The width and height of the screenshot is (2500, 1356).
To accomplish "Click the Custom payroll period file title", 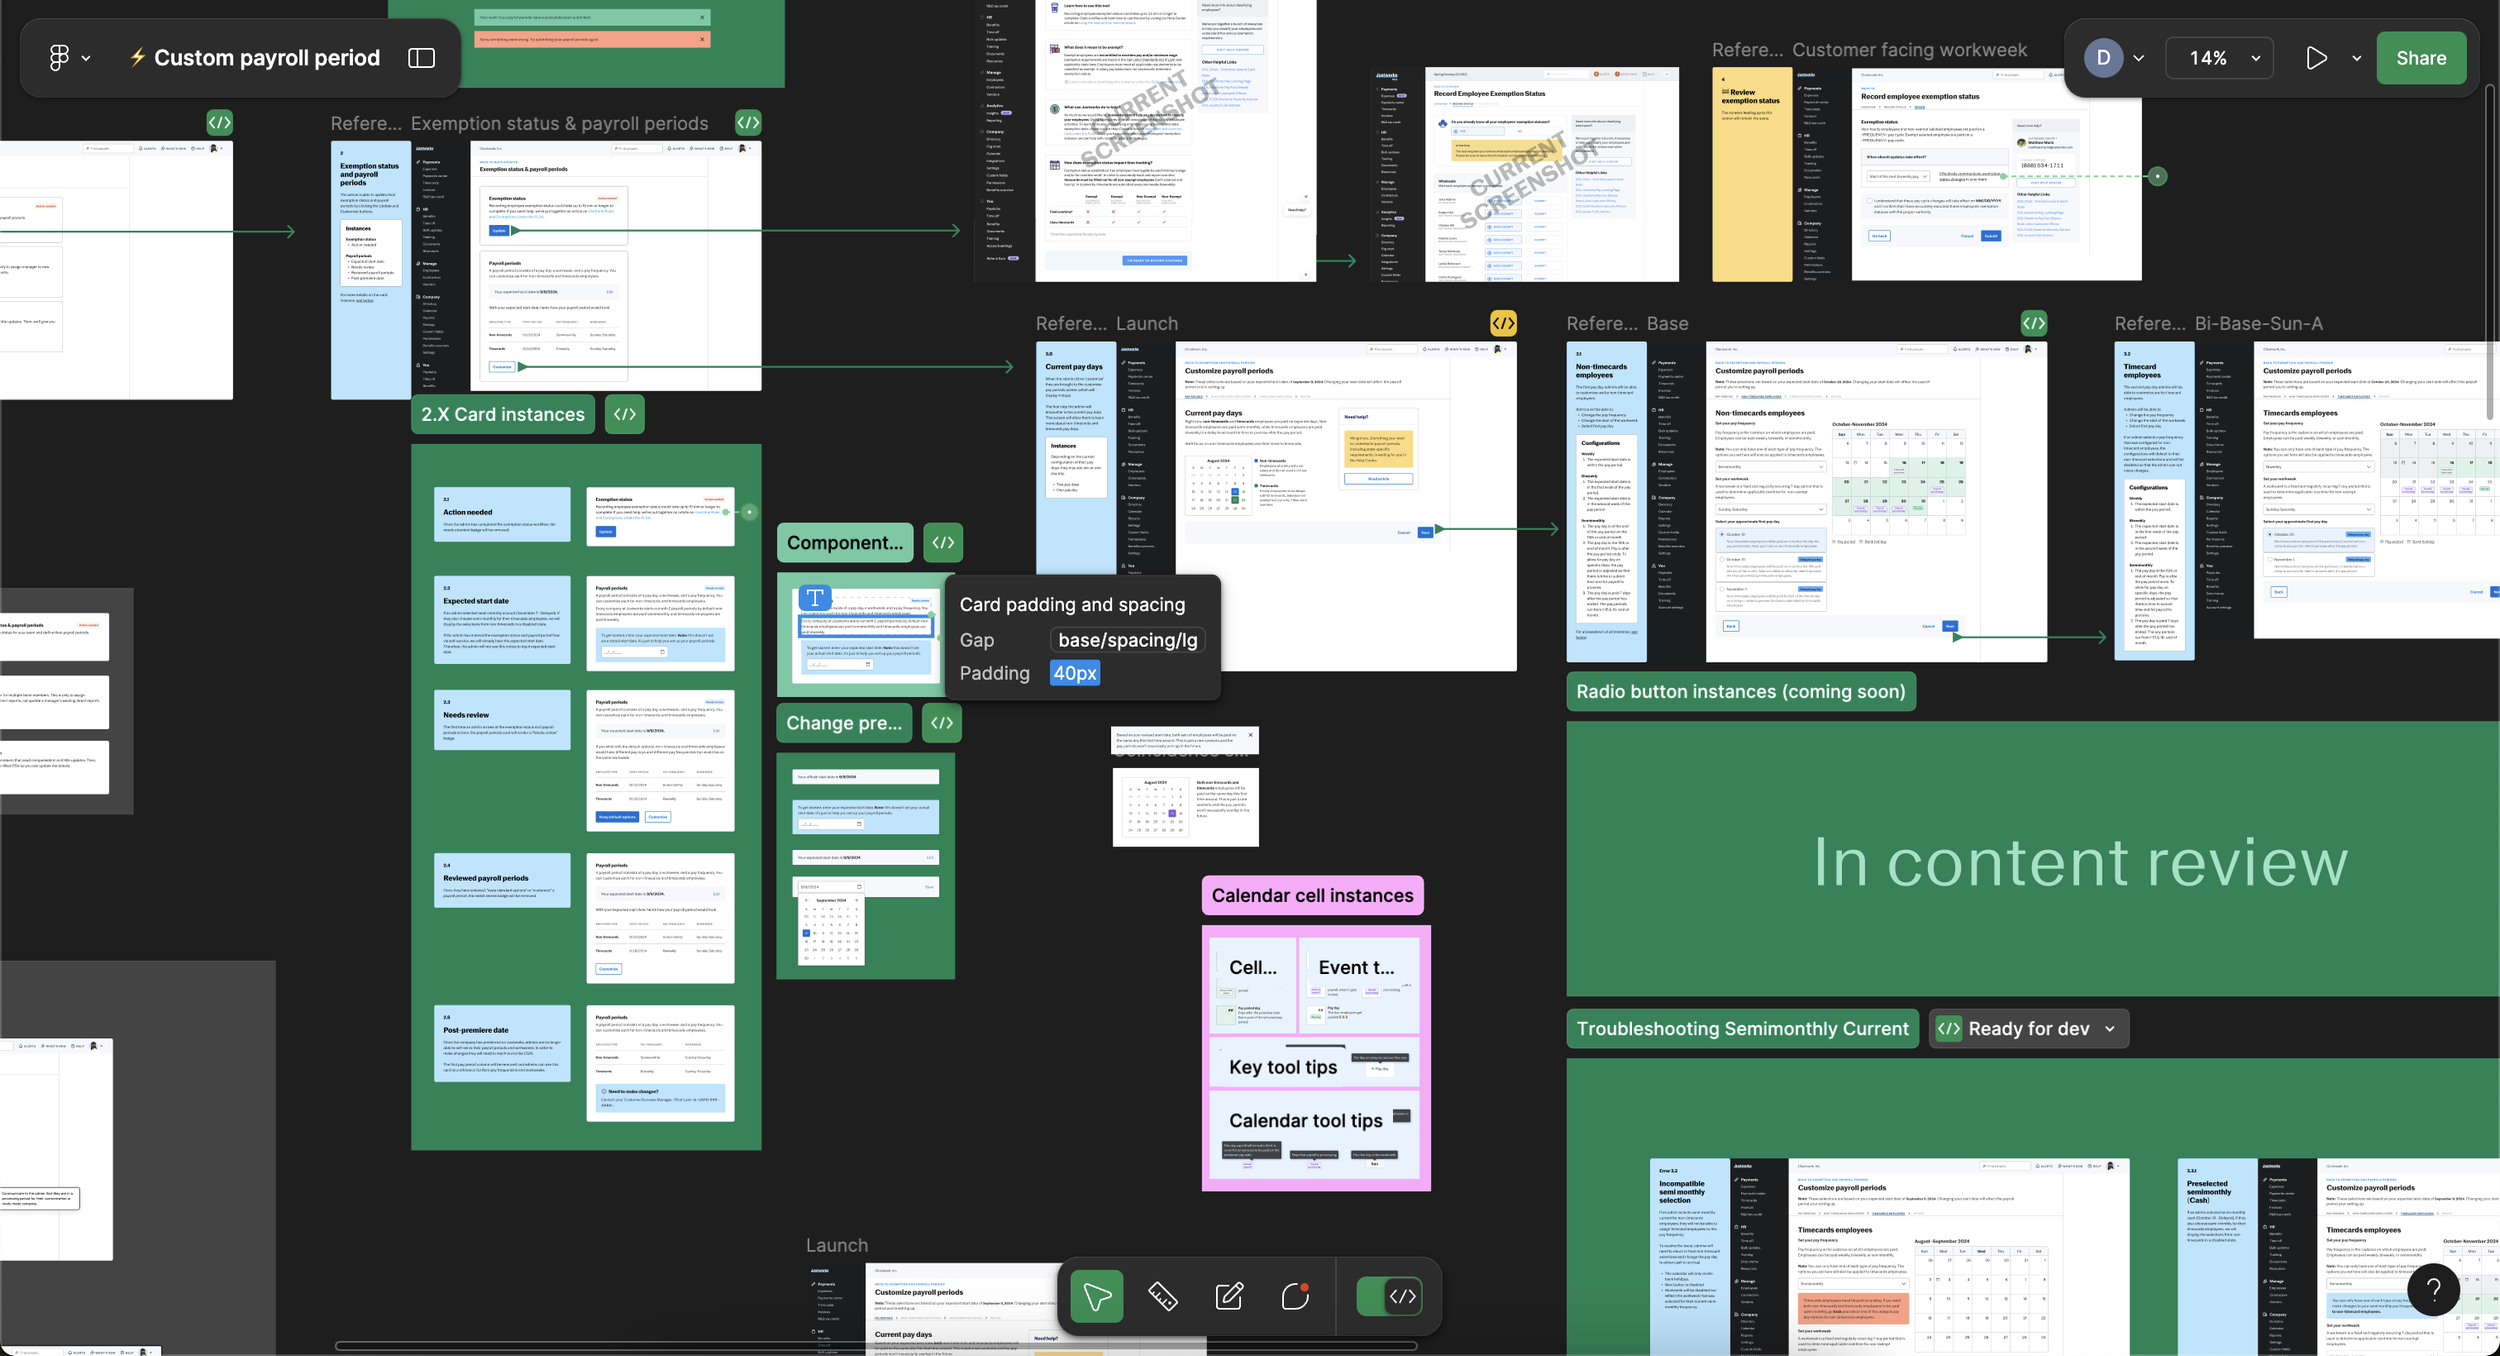I will [x=266, y=58].
